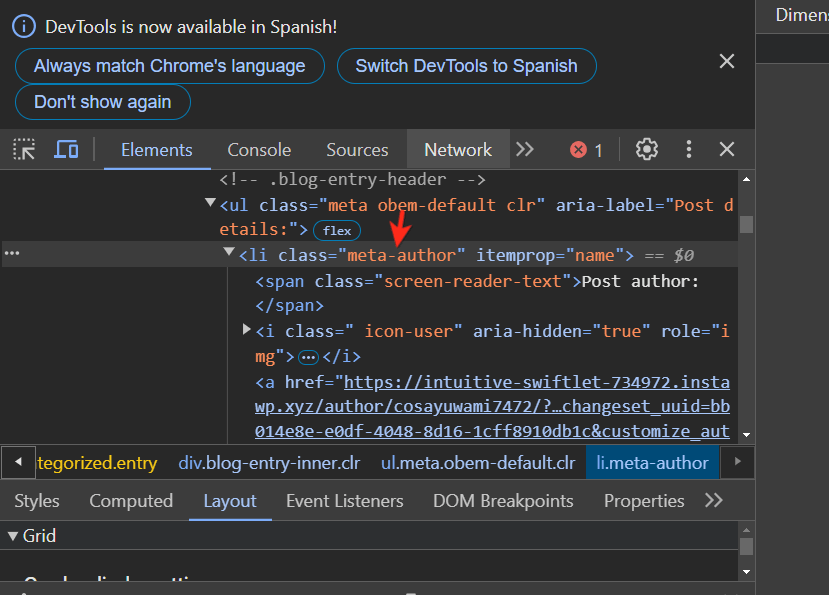The height and width of the screenshot is (595, 829).
Task: Toggle the flex badge on the ul element
Action: 337,230
